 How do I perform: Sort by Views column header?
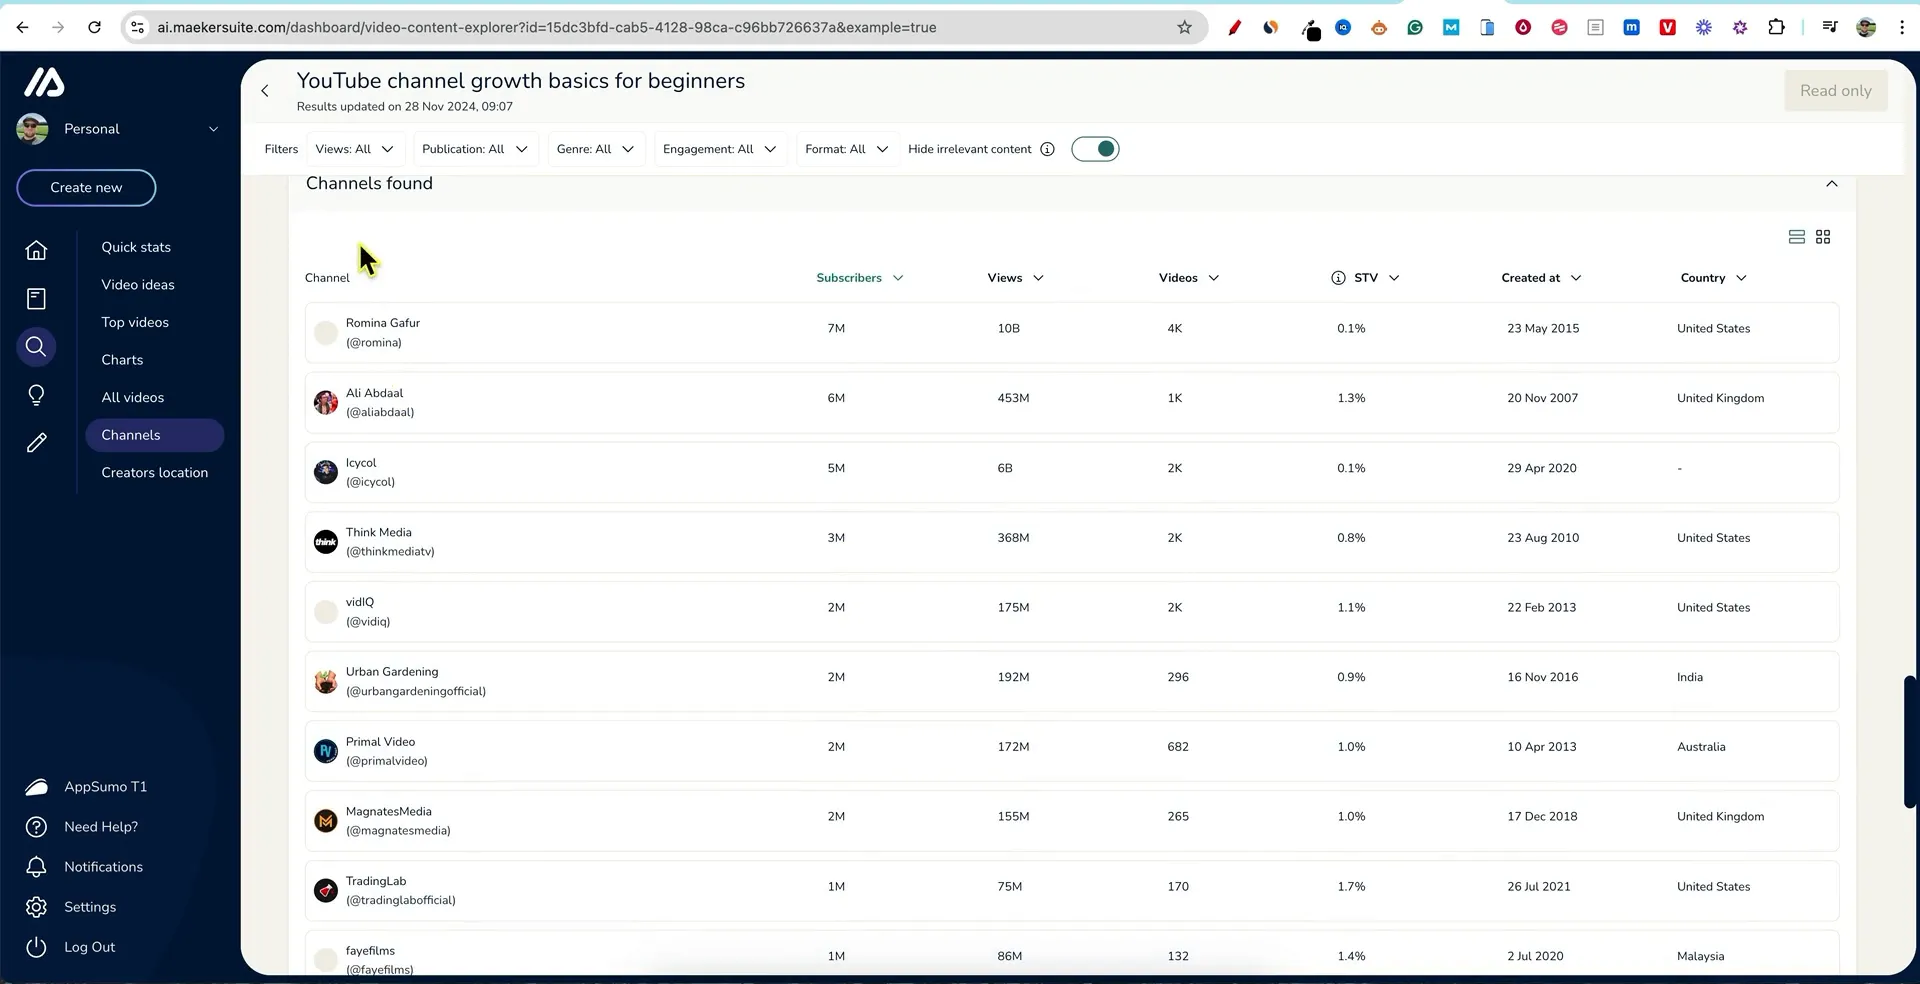(x=1015, y=278)
